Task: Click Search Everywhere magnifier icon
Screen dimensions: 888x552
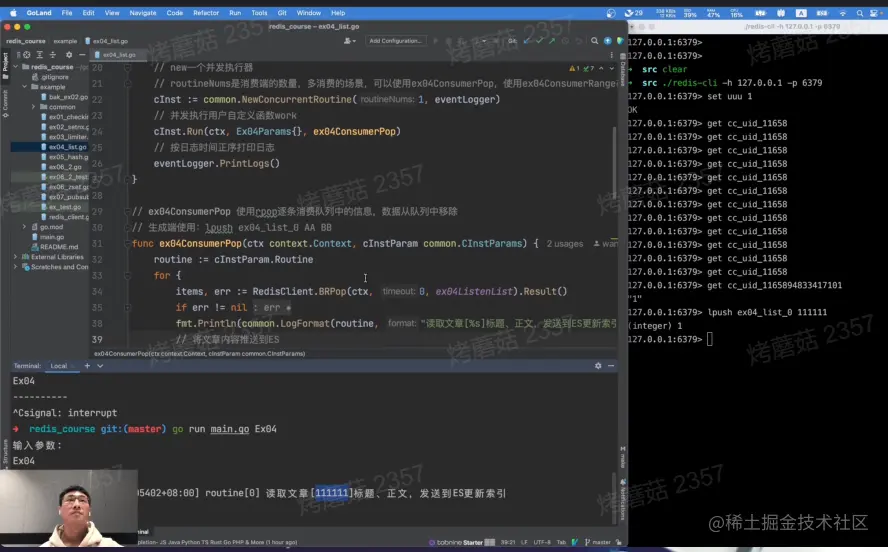Action: click(594, 41)
